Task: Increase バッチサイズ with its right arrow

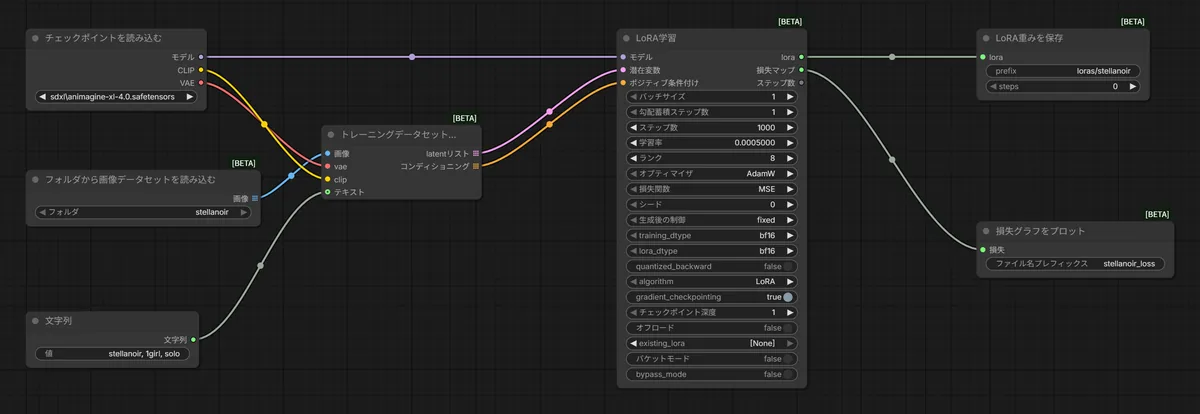Action: [x=791, y=97]
